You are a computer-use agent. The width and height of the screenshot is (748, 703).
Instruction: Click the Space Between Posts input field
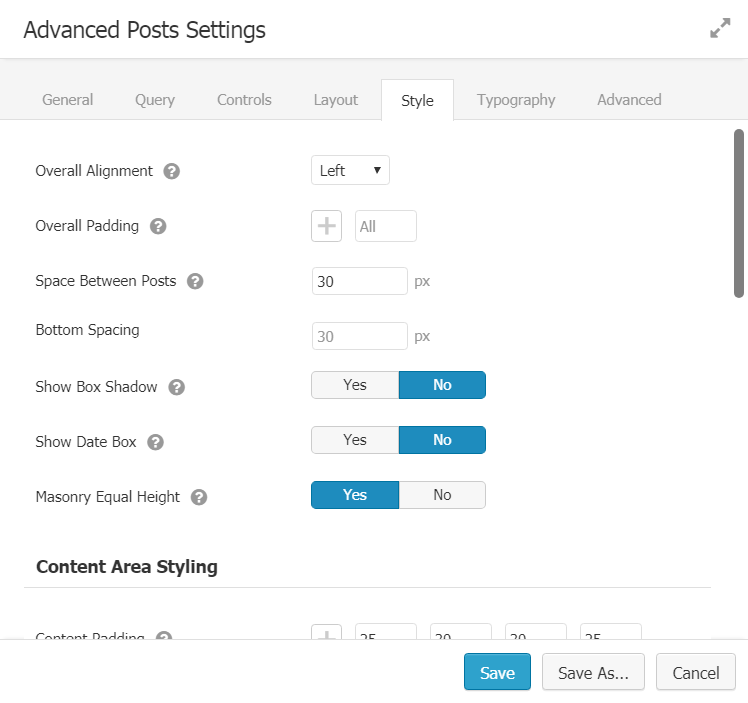tap(360, 281)
